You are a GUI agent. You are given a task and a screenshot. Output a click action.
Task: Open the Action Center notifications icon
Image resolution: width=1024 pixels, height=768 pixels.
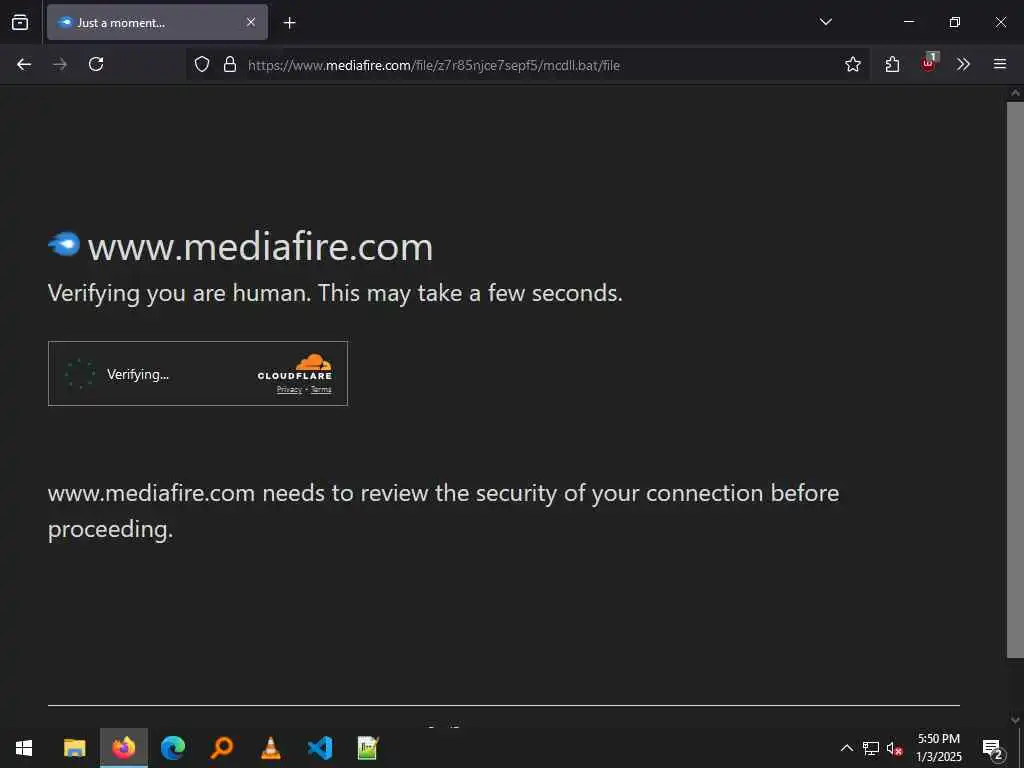(992, 748)
